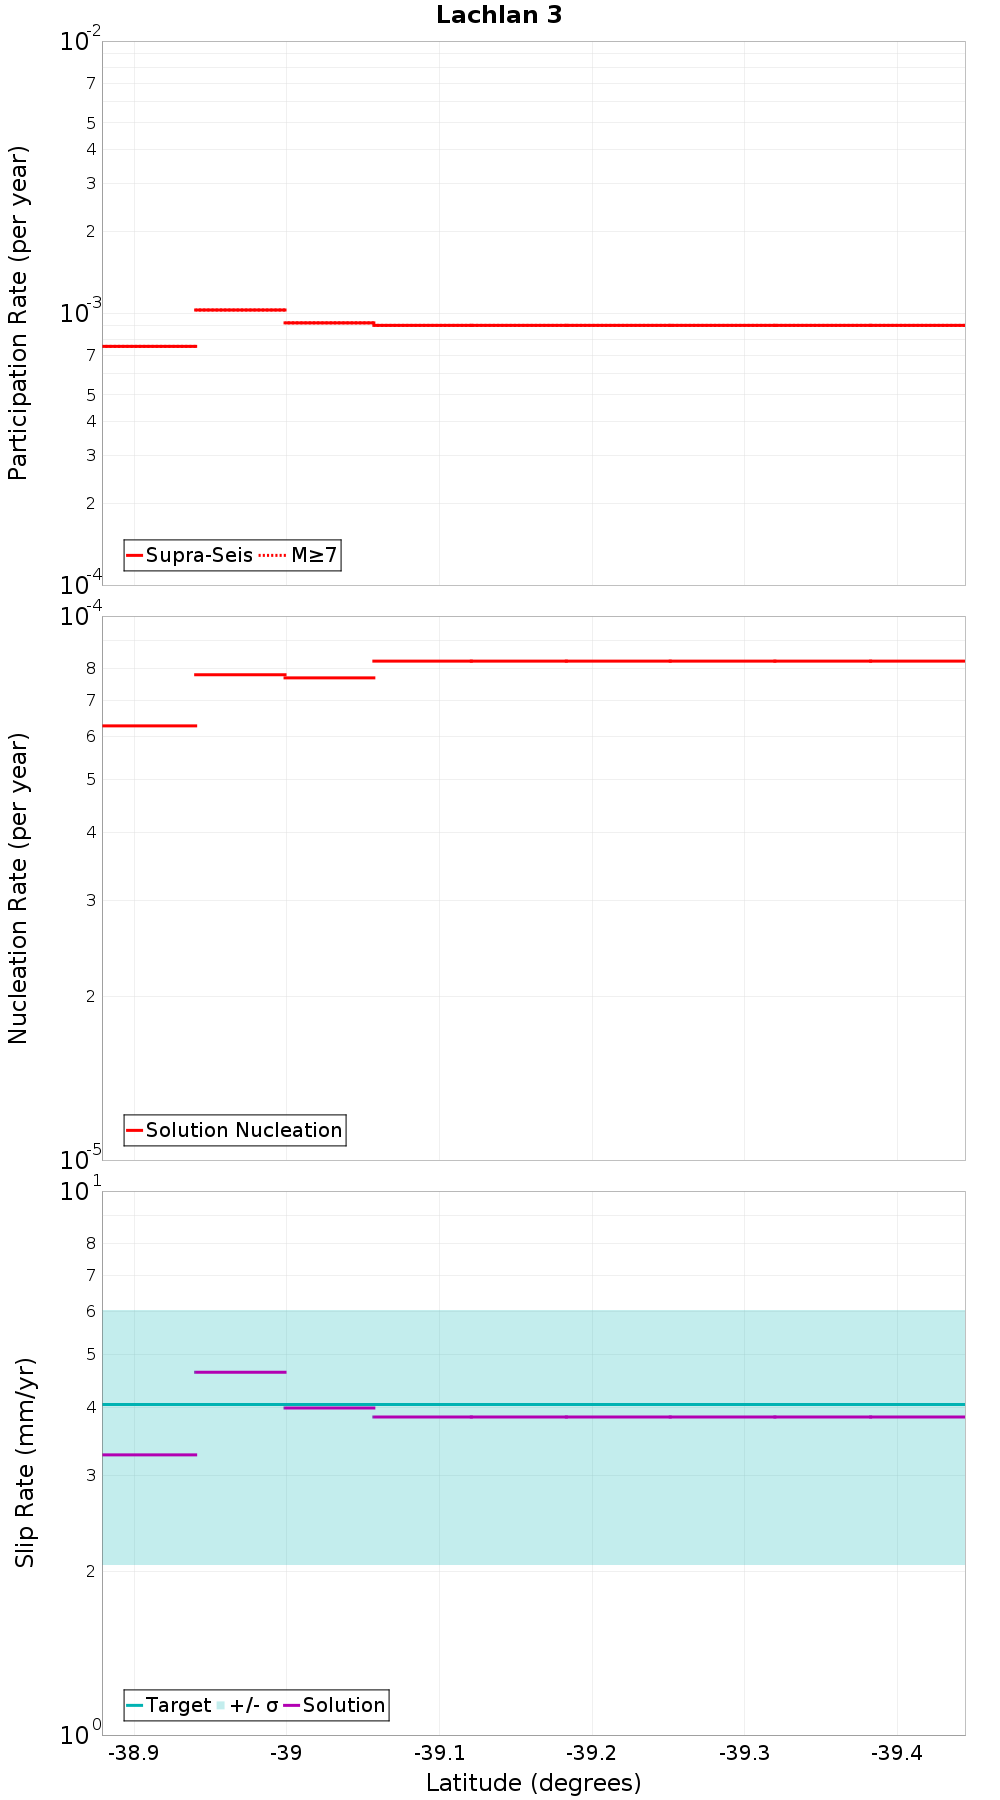Click the lowest purple slip rate segment
1000x1800 pixels.
149,1455
